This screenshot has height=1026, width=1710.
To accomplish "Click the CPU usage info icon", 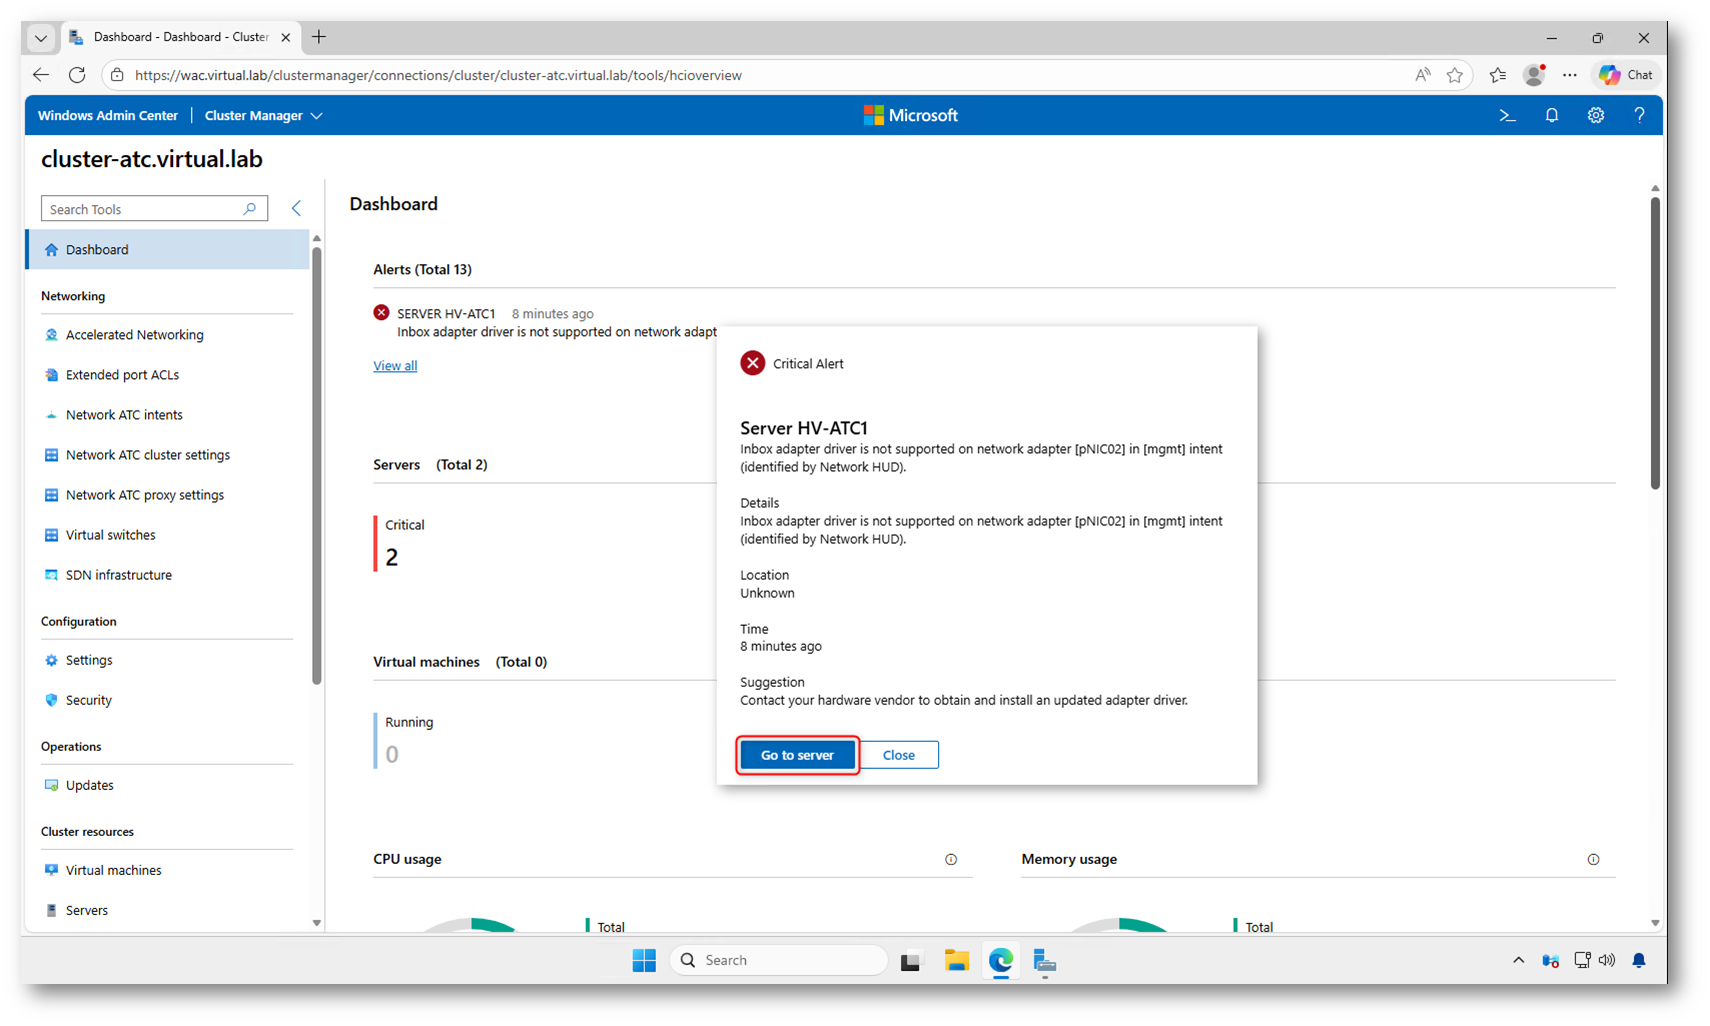I will [x=951, y=860].
